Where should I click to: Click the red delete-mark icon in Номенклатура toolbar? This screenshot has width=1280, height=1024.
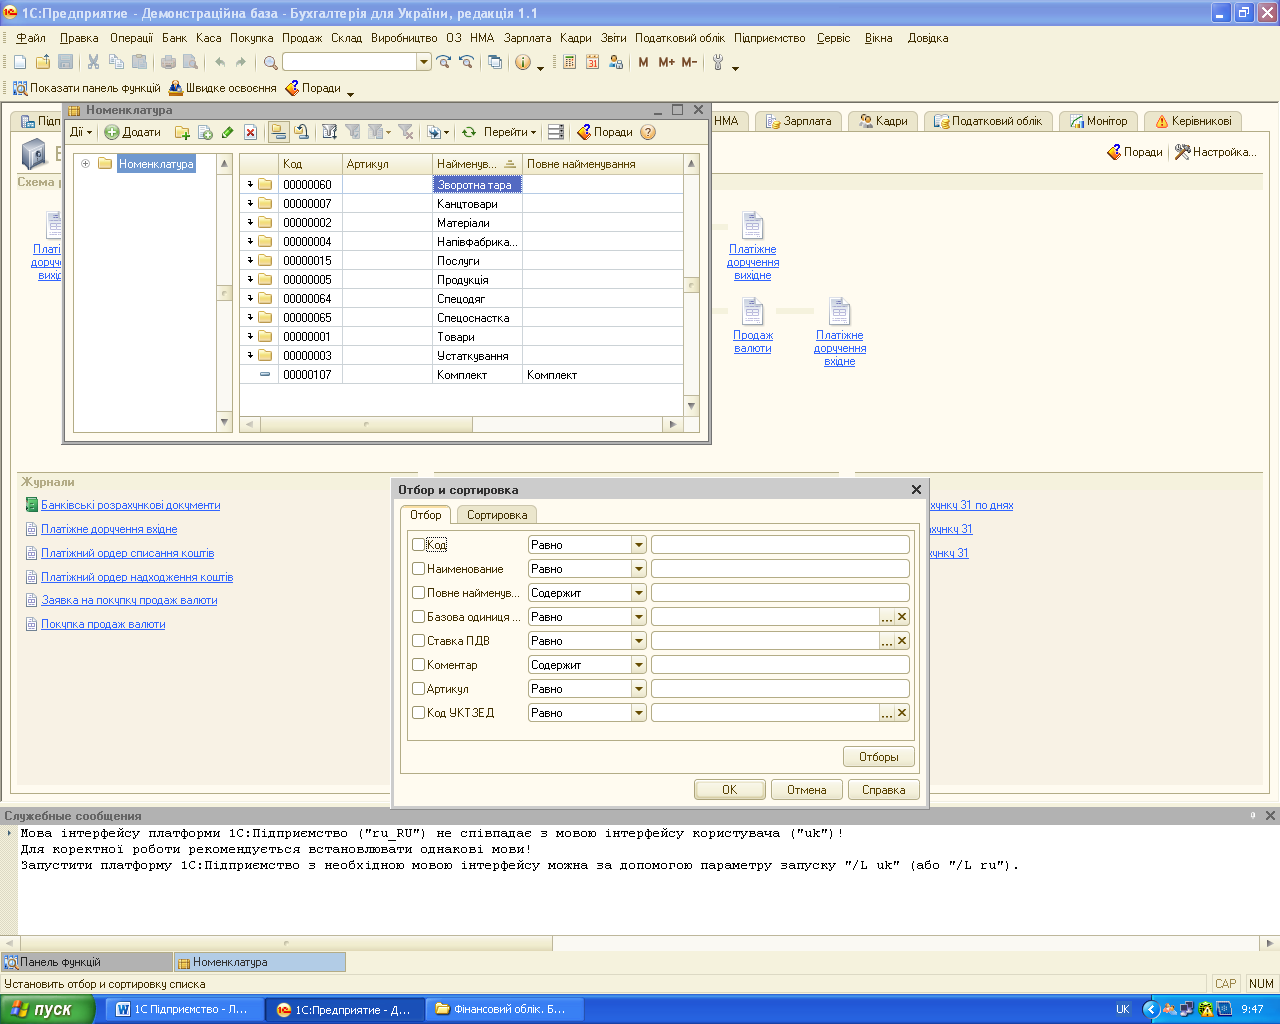(251, 132)
